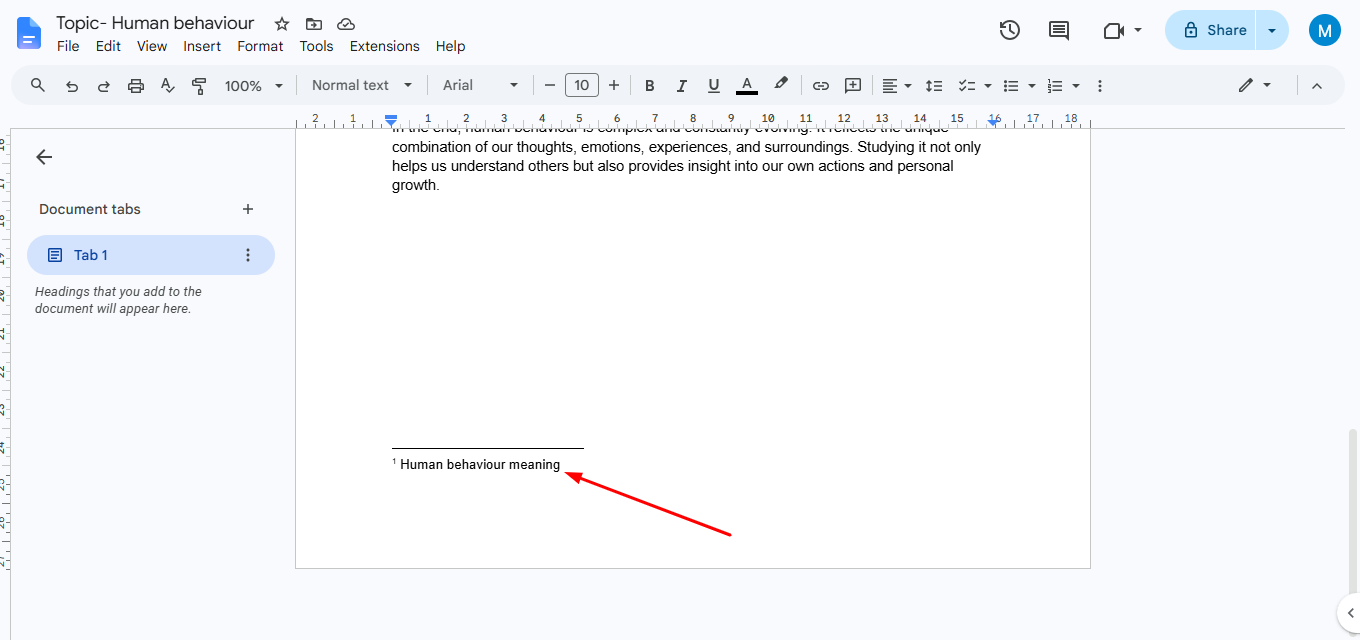The width and height of the screenshot is (1360, 640).
Task: Add a comment from the toolbar
Action: point(853,86)
